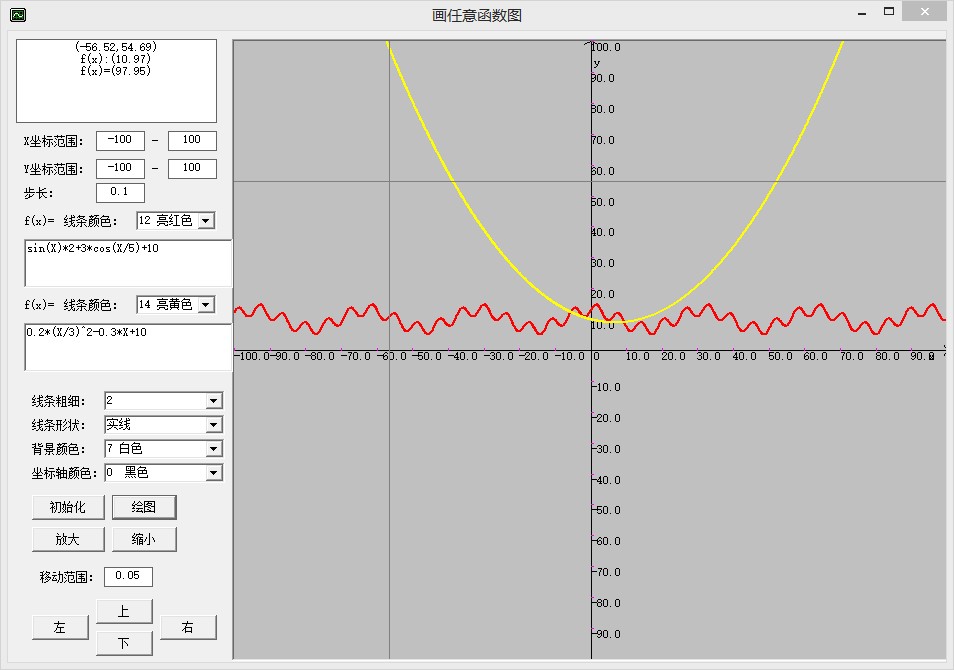The height and width of the screenshot is (670, 954).
Task: Click the app icon in title bar
Action: click(x=17, y=15)
